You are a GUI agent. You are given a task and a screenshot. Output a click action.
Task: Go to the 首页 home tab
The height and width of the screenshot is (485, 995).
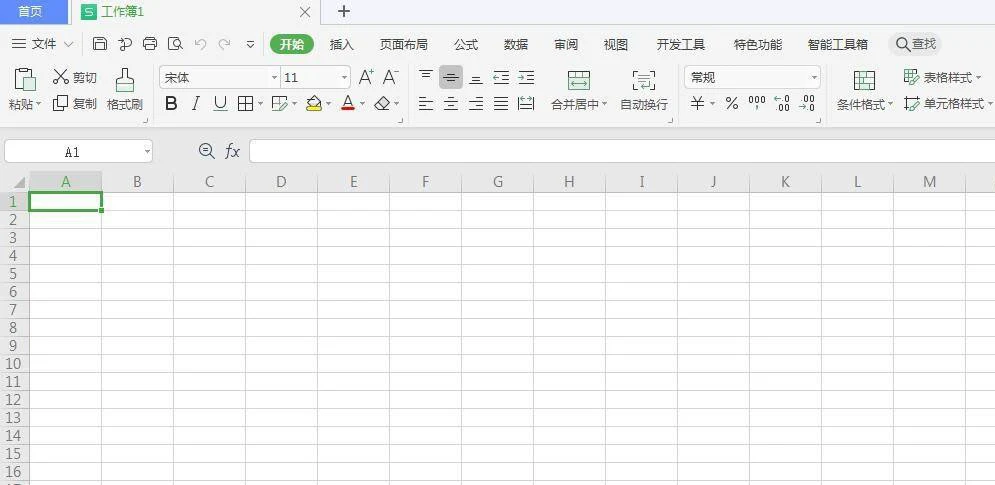pos(30,11)
